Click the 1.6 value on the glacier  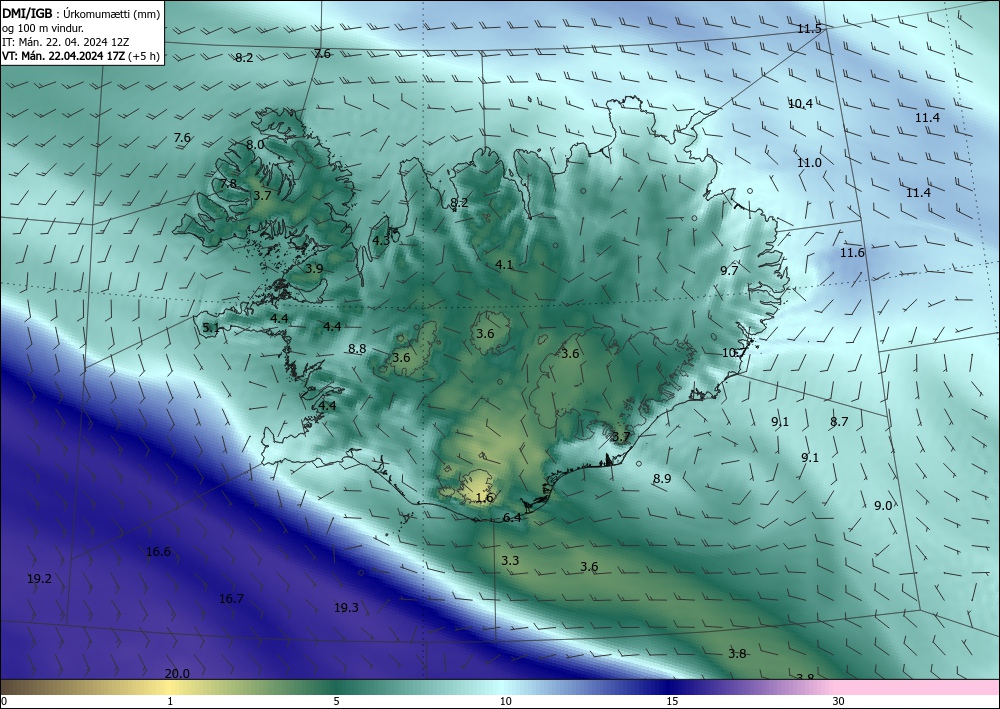point(485,497)
